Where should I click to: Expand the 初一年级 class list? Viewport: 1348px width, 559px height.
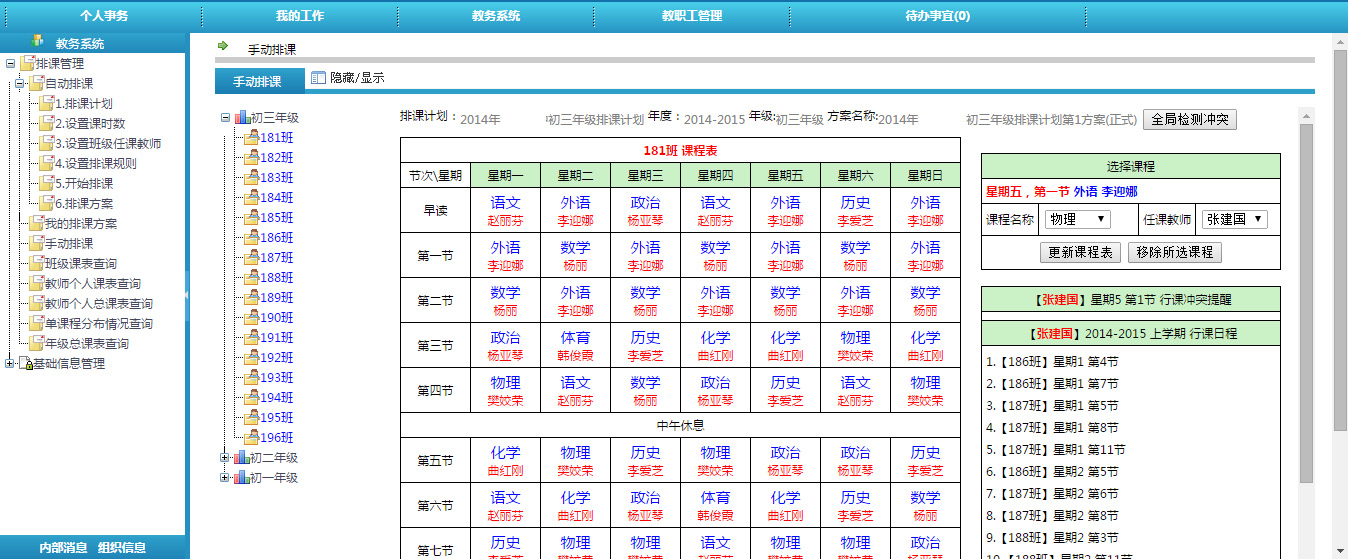225,478
